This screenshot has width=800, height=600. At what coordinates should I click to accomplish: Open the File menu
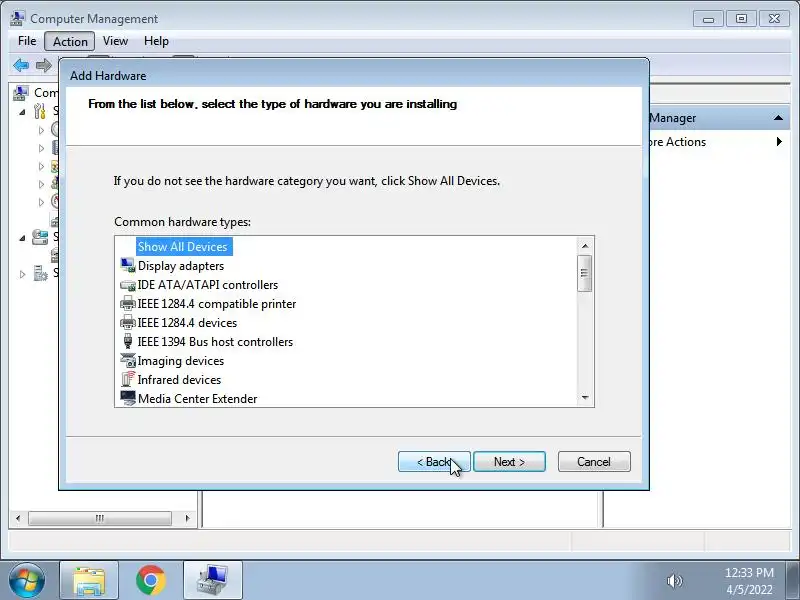coord(27,41)
